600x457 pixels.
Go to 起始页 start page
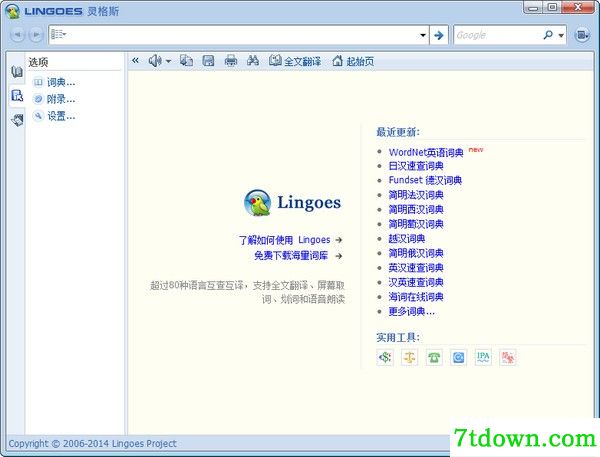pyautogui.click(x=353, y=61)
